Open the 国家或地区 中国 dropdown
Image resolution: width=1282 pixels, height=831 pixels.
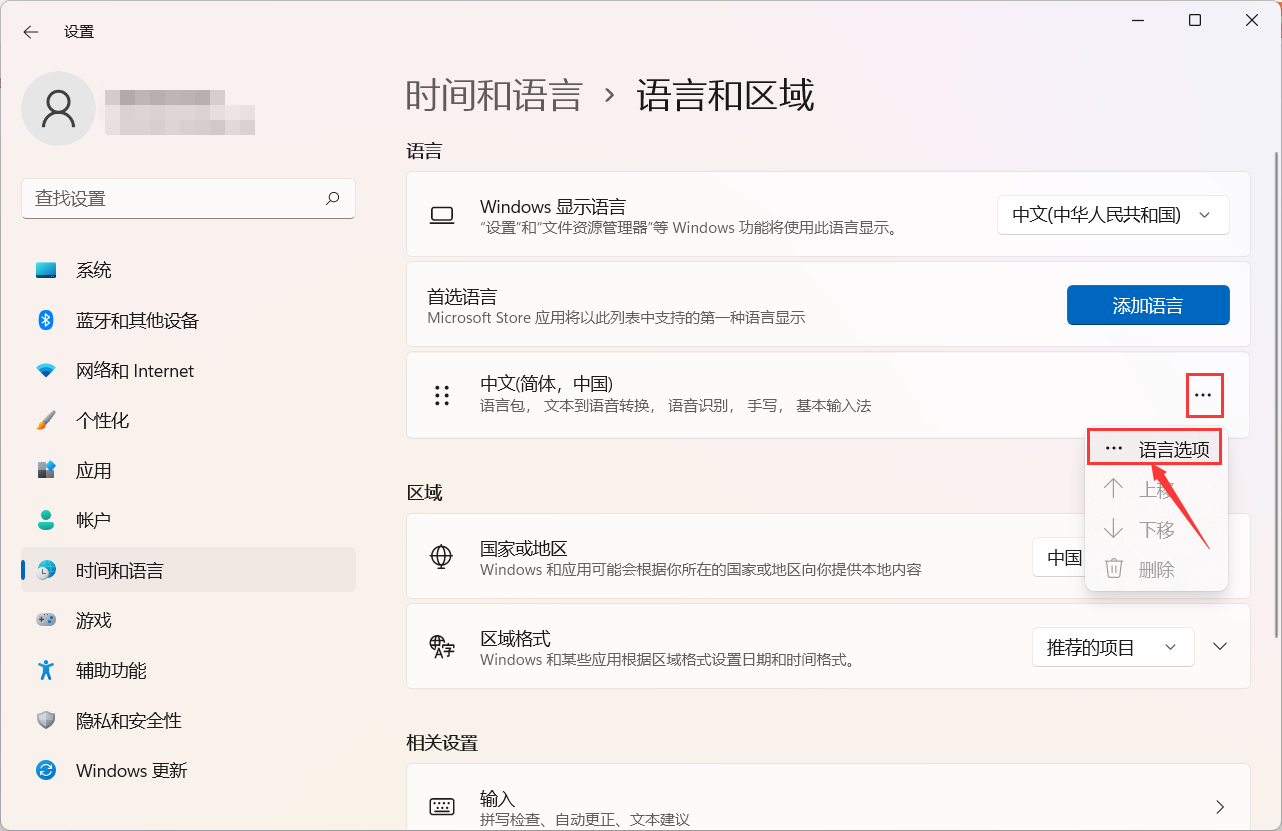(x=1060, y=557)
